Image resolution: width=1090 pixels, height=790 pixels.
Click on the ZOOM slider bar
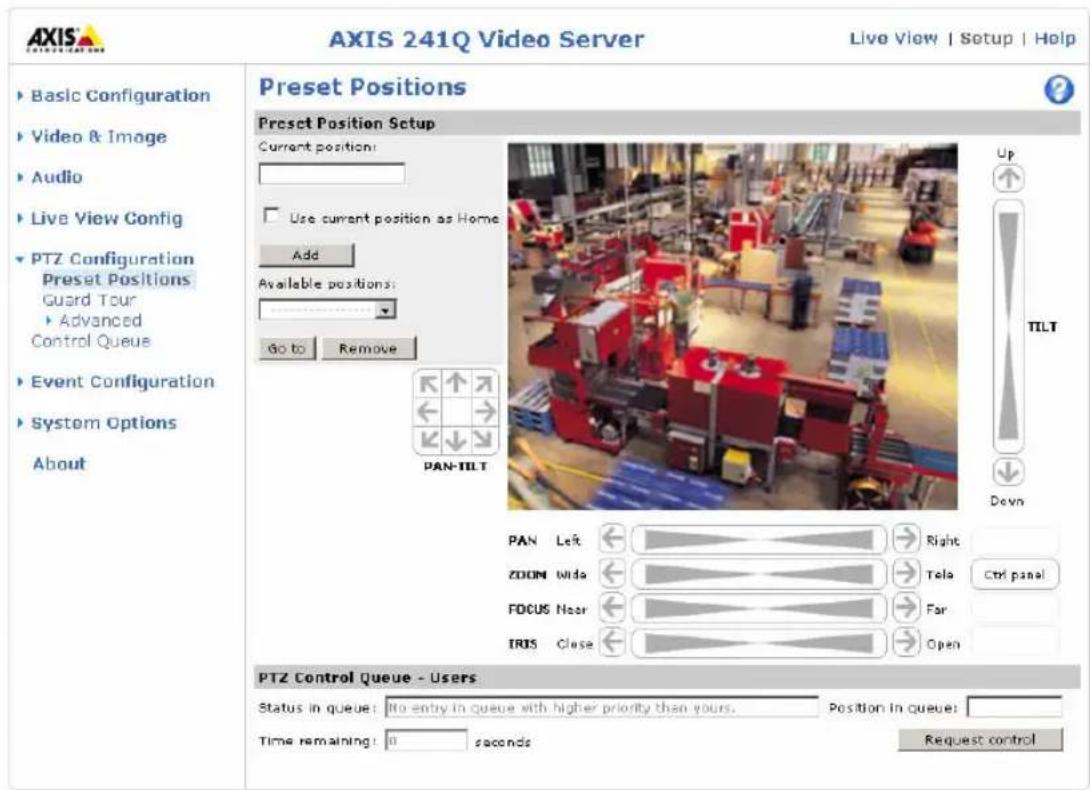(758, 574)
